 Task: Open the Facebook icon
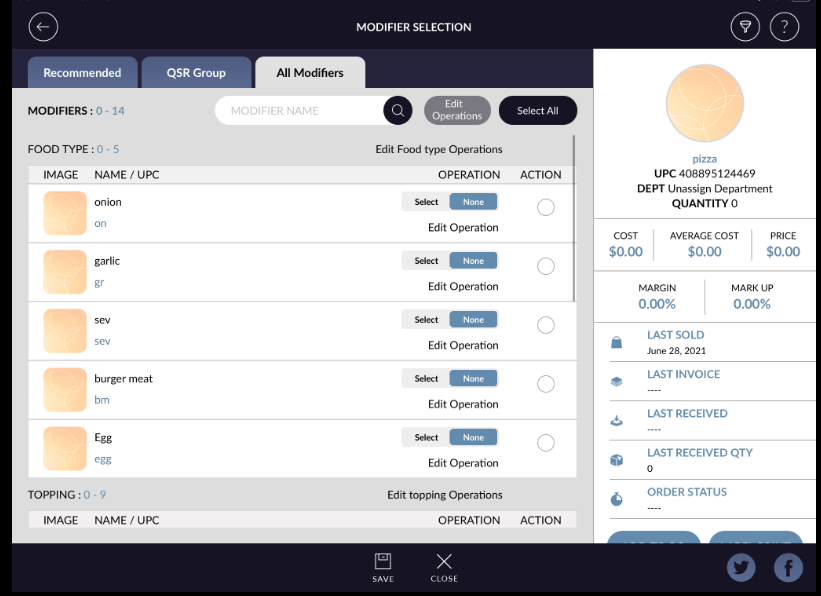788,568
